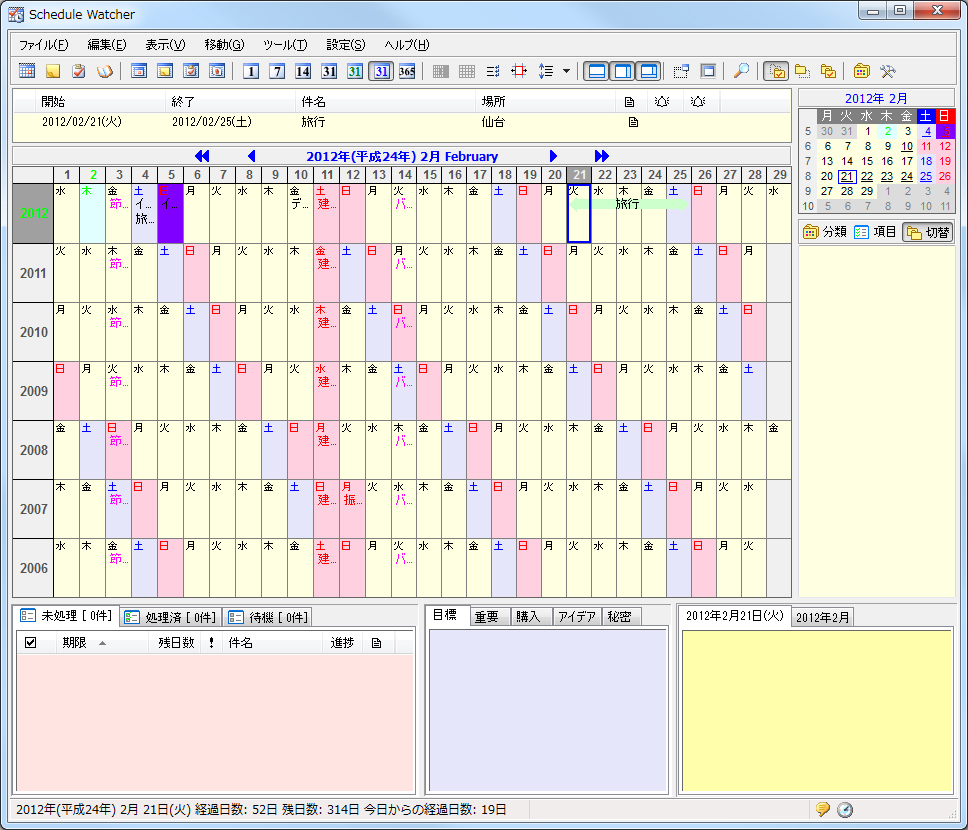Toggle the highlighted blue 31 view button
Viewport: 968px width, 830px height.
[x=381, y=71]
